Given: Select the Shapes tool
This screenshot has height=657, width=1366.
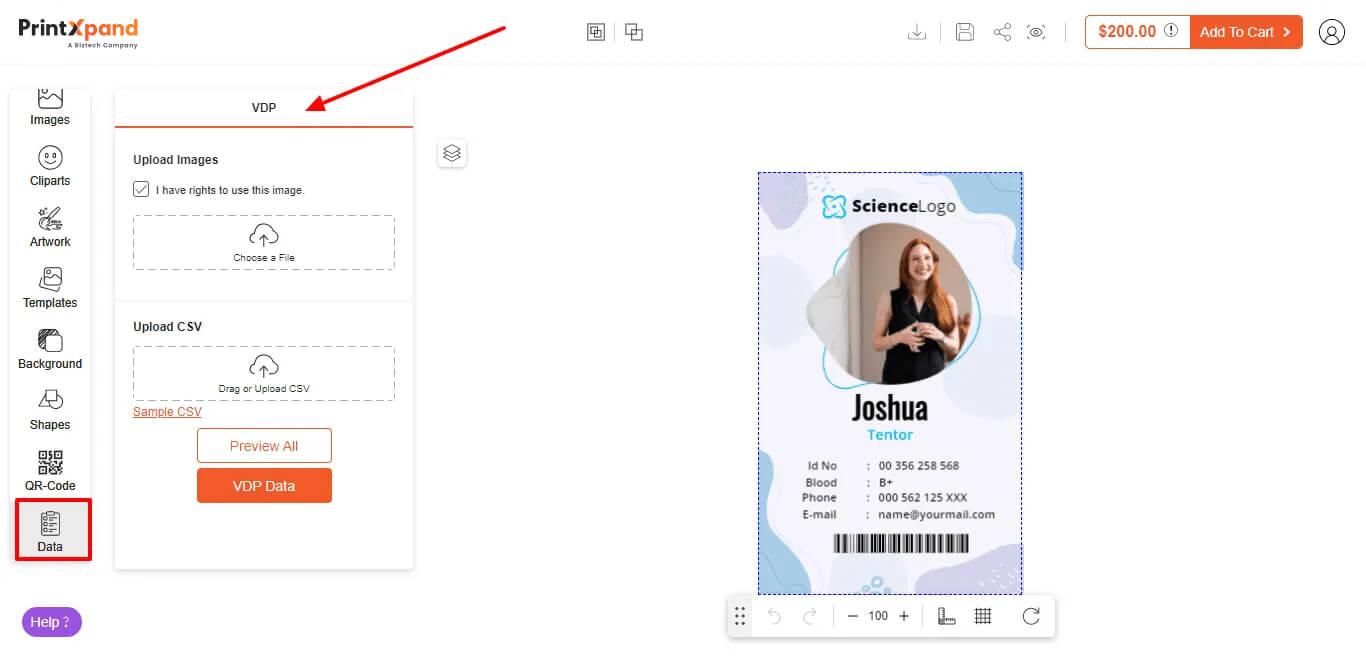Looking at the screenshot, I should (50, 409).
